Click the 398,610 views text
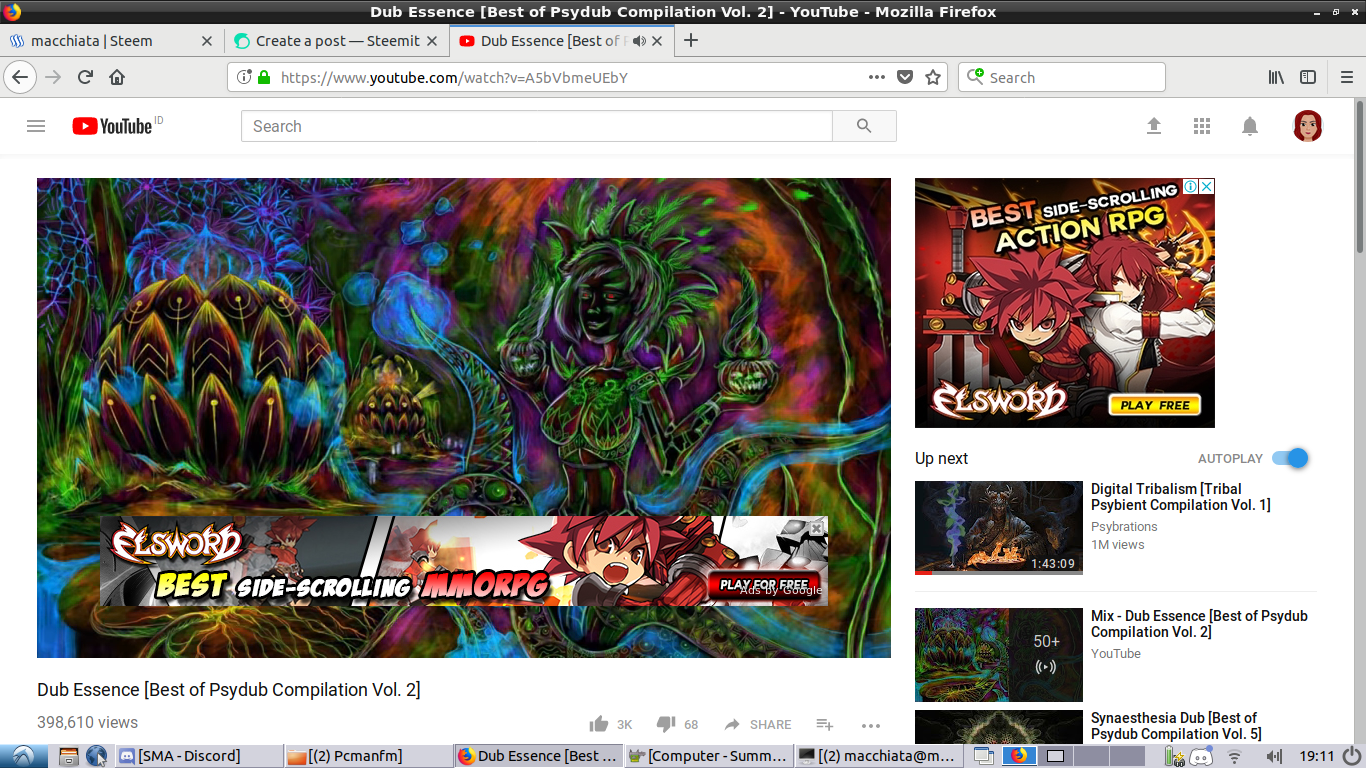Image resolution: width=1366 pixels, height=768 pixels. 87,723
